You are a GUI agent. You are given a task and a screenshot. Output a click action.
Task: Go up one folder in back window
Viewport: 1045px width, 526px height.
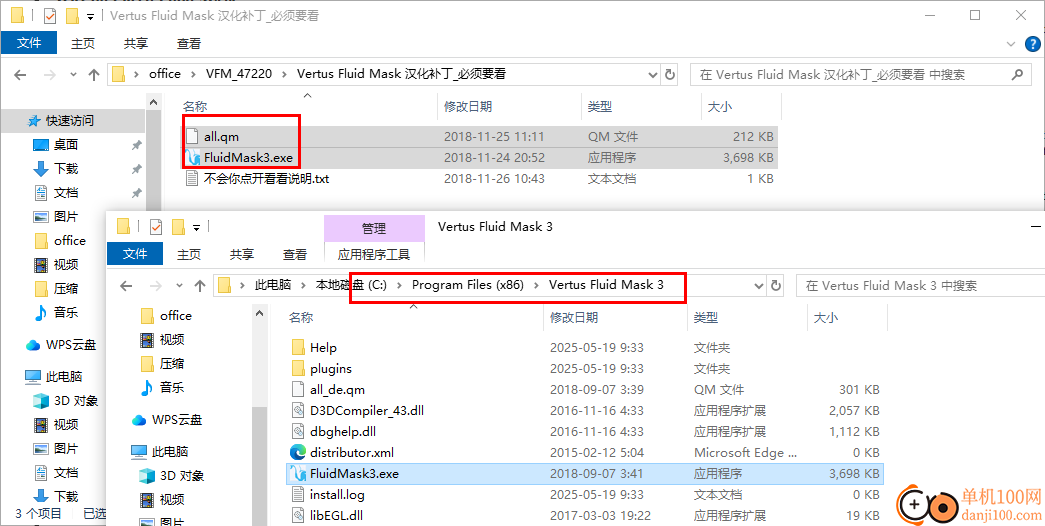tap(94, 75)
